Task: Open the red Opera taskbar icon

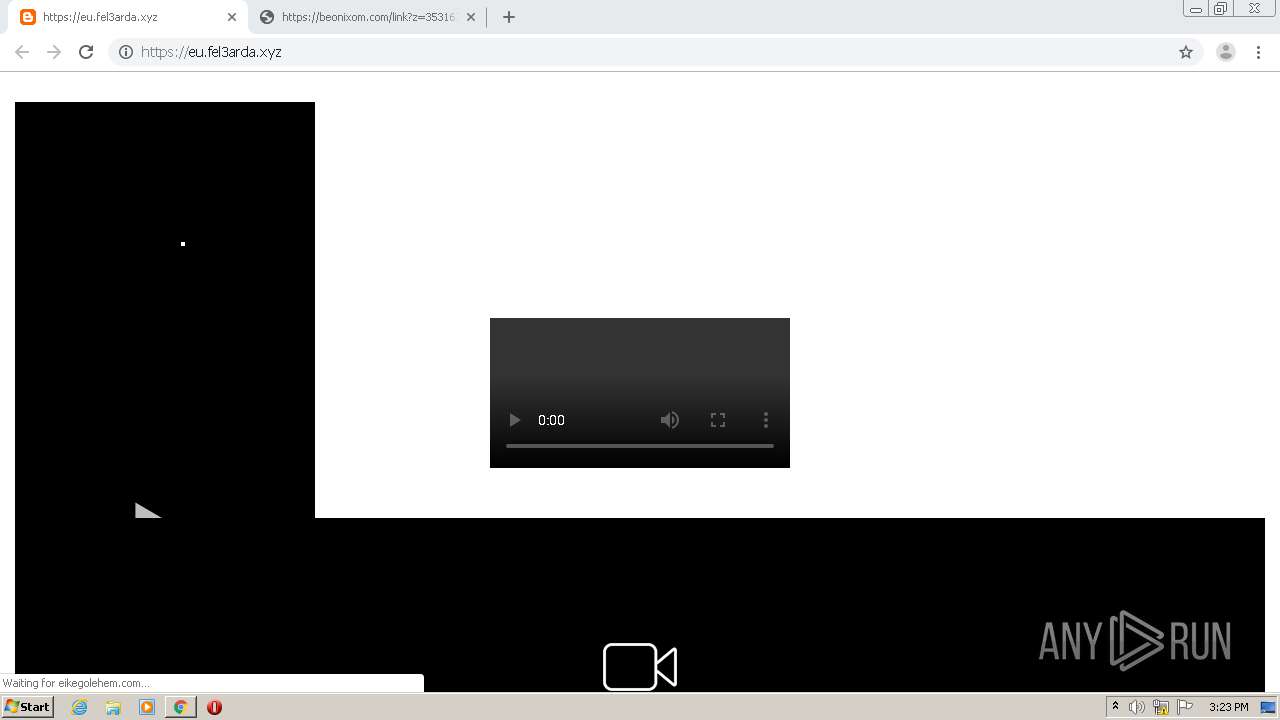Action: tap(214, 707)
